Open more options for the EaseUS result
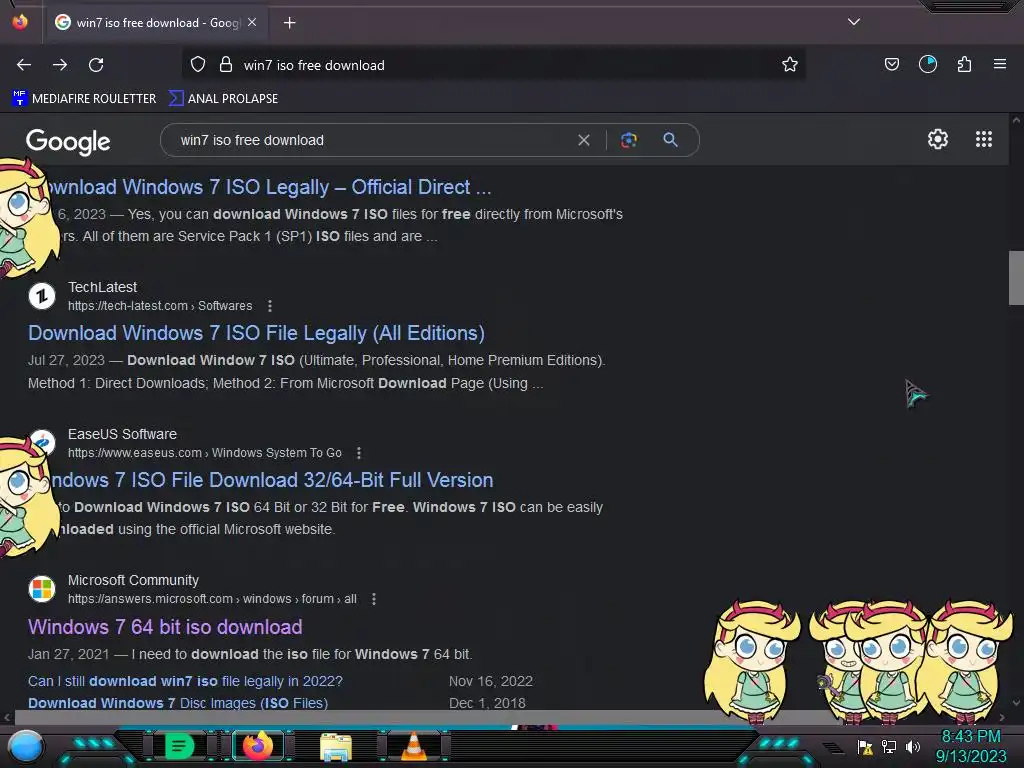This screenshot has width=1024, height=768. (359, 453)
